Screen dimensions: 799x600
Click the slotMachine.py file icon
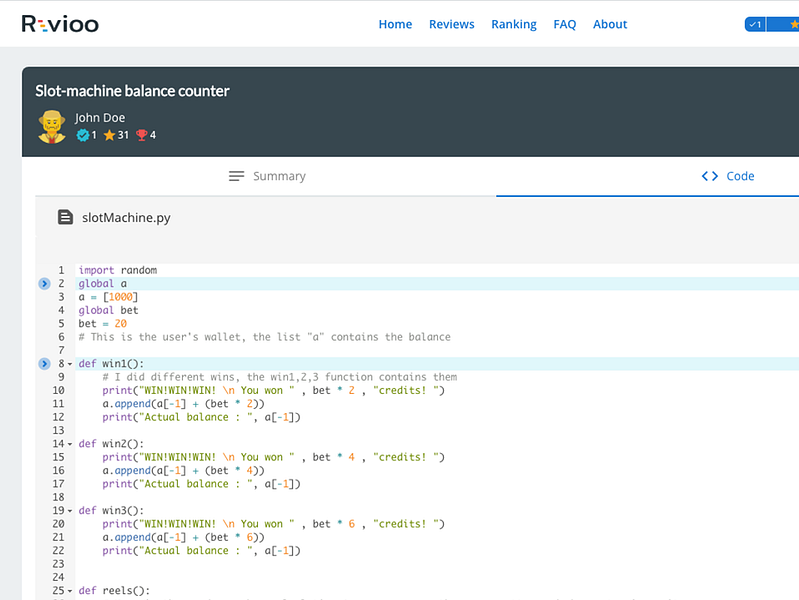tap(65, 217)
